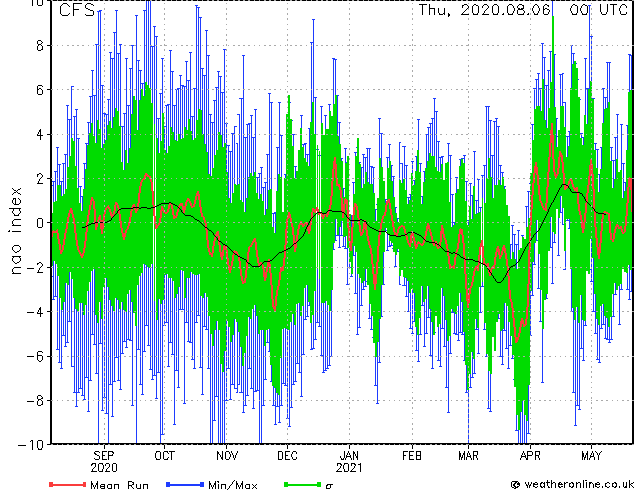Click the CFS model label
The height and width of the screenshot is (490, 634).
(x=77, y=10)
